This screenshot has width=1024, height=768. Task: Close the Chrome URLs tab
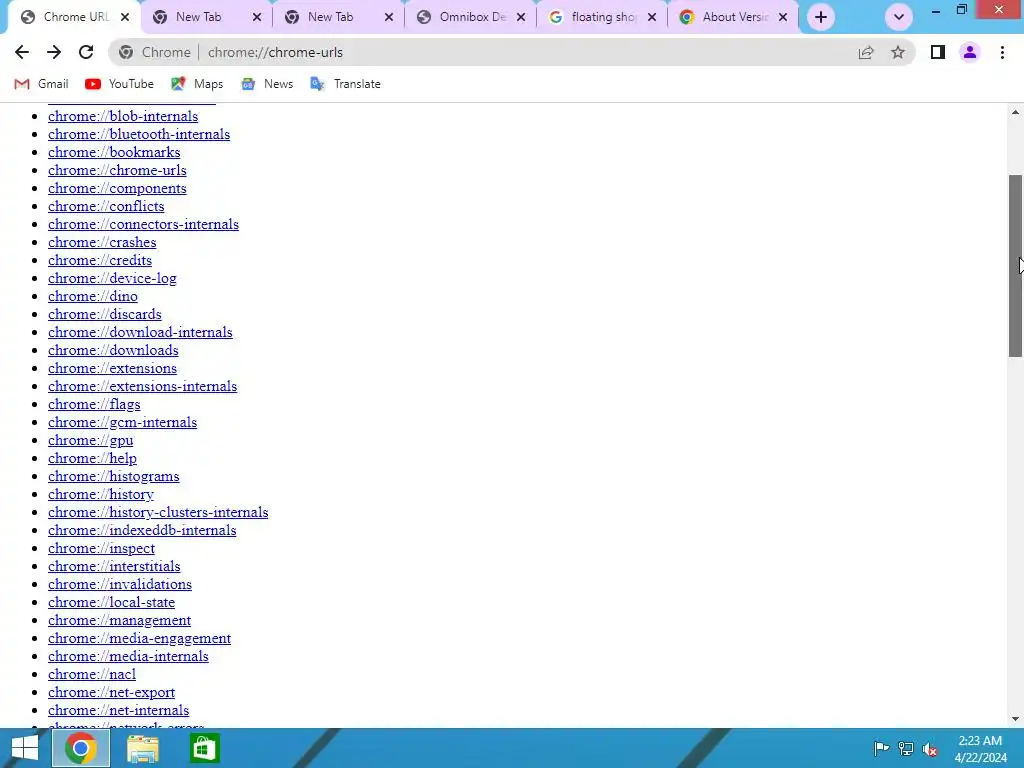pos(125,17)
